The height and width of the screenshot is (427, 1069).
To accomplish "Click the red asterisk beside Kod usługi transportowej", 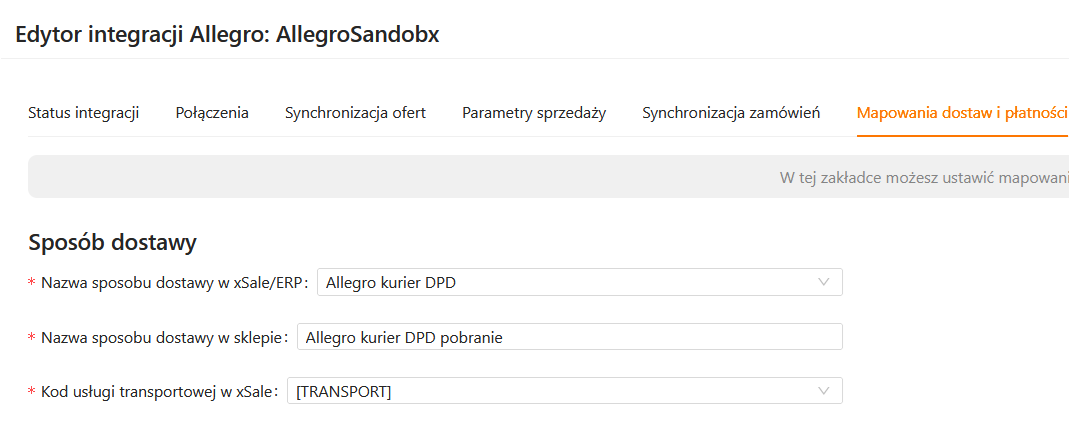I will (32, 392).
